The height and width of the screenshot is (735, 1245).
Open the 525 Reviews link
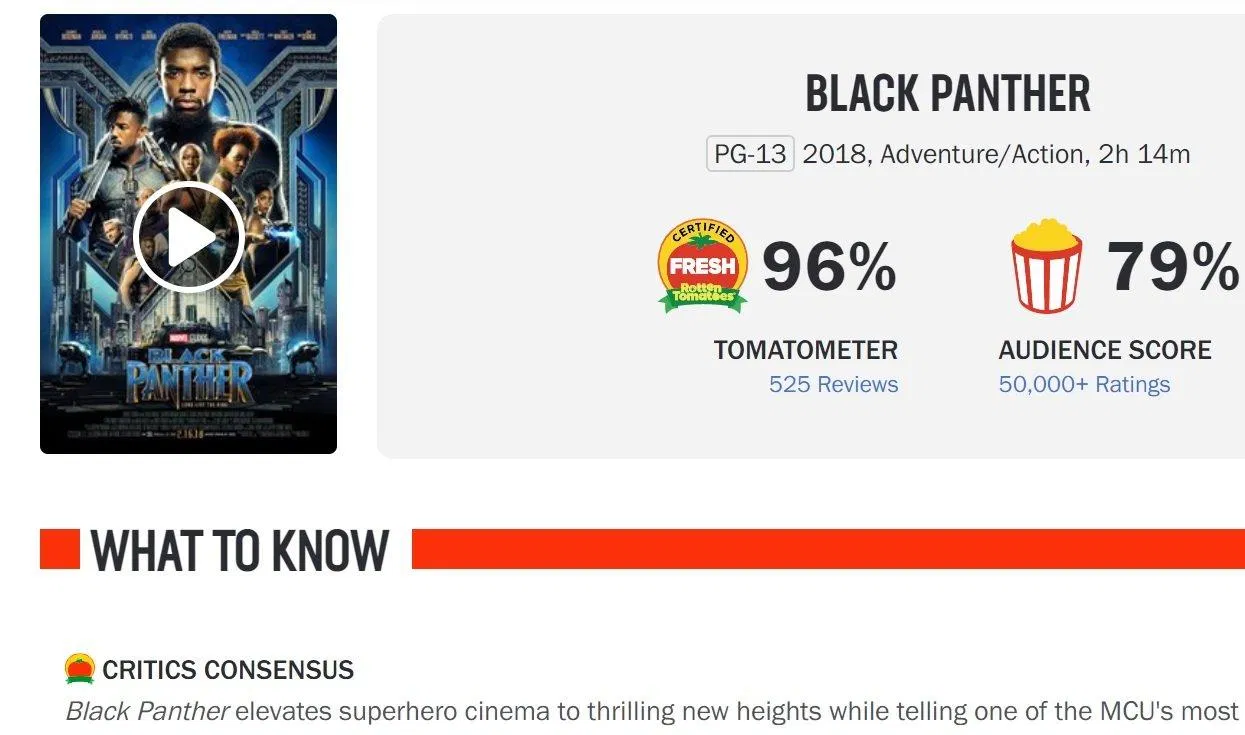833,383
